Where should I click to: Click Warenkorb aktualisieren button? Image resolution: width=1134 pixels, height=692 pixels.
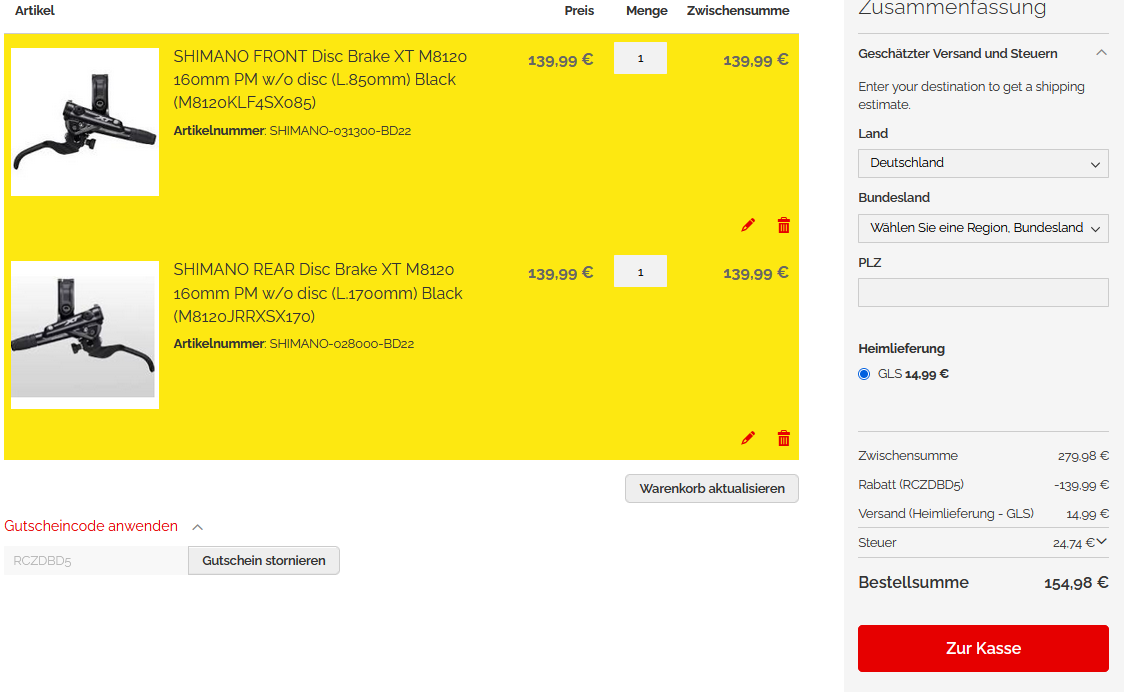click(712, 488)
